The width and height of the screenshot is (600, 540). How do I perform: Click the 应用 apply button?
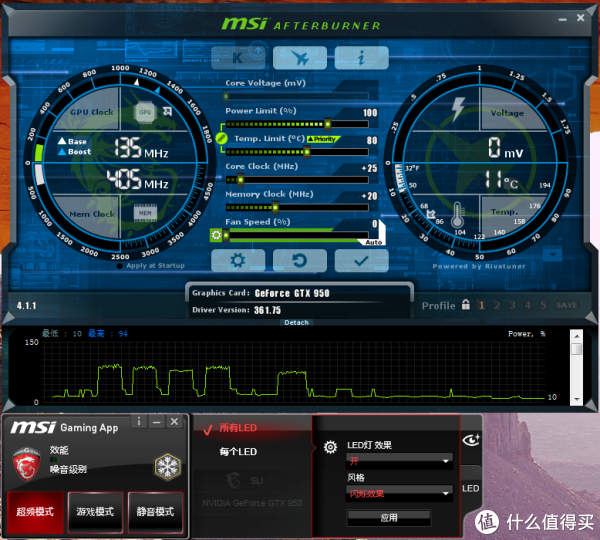(389, 518)
